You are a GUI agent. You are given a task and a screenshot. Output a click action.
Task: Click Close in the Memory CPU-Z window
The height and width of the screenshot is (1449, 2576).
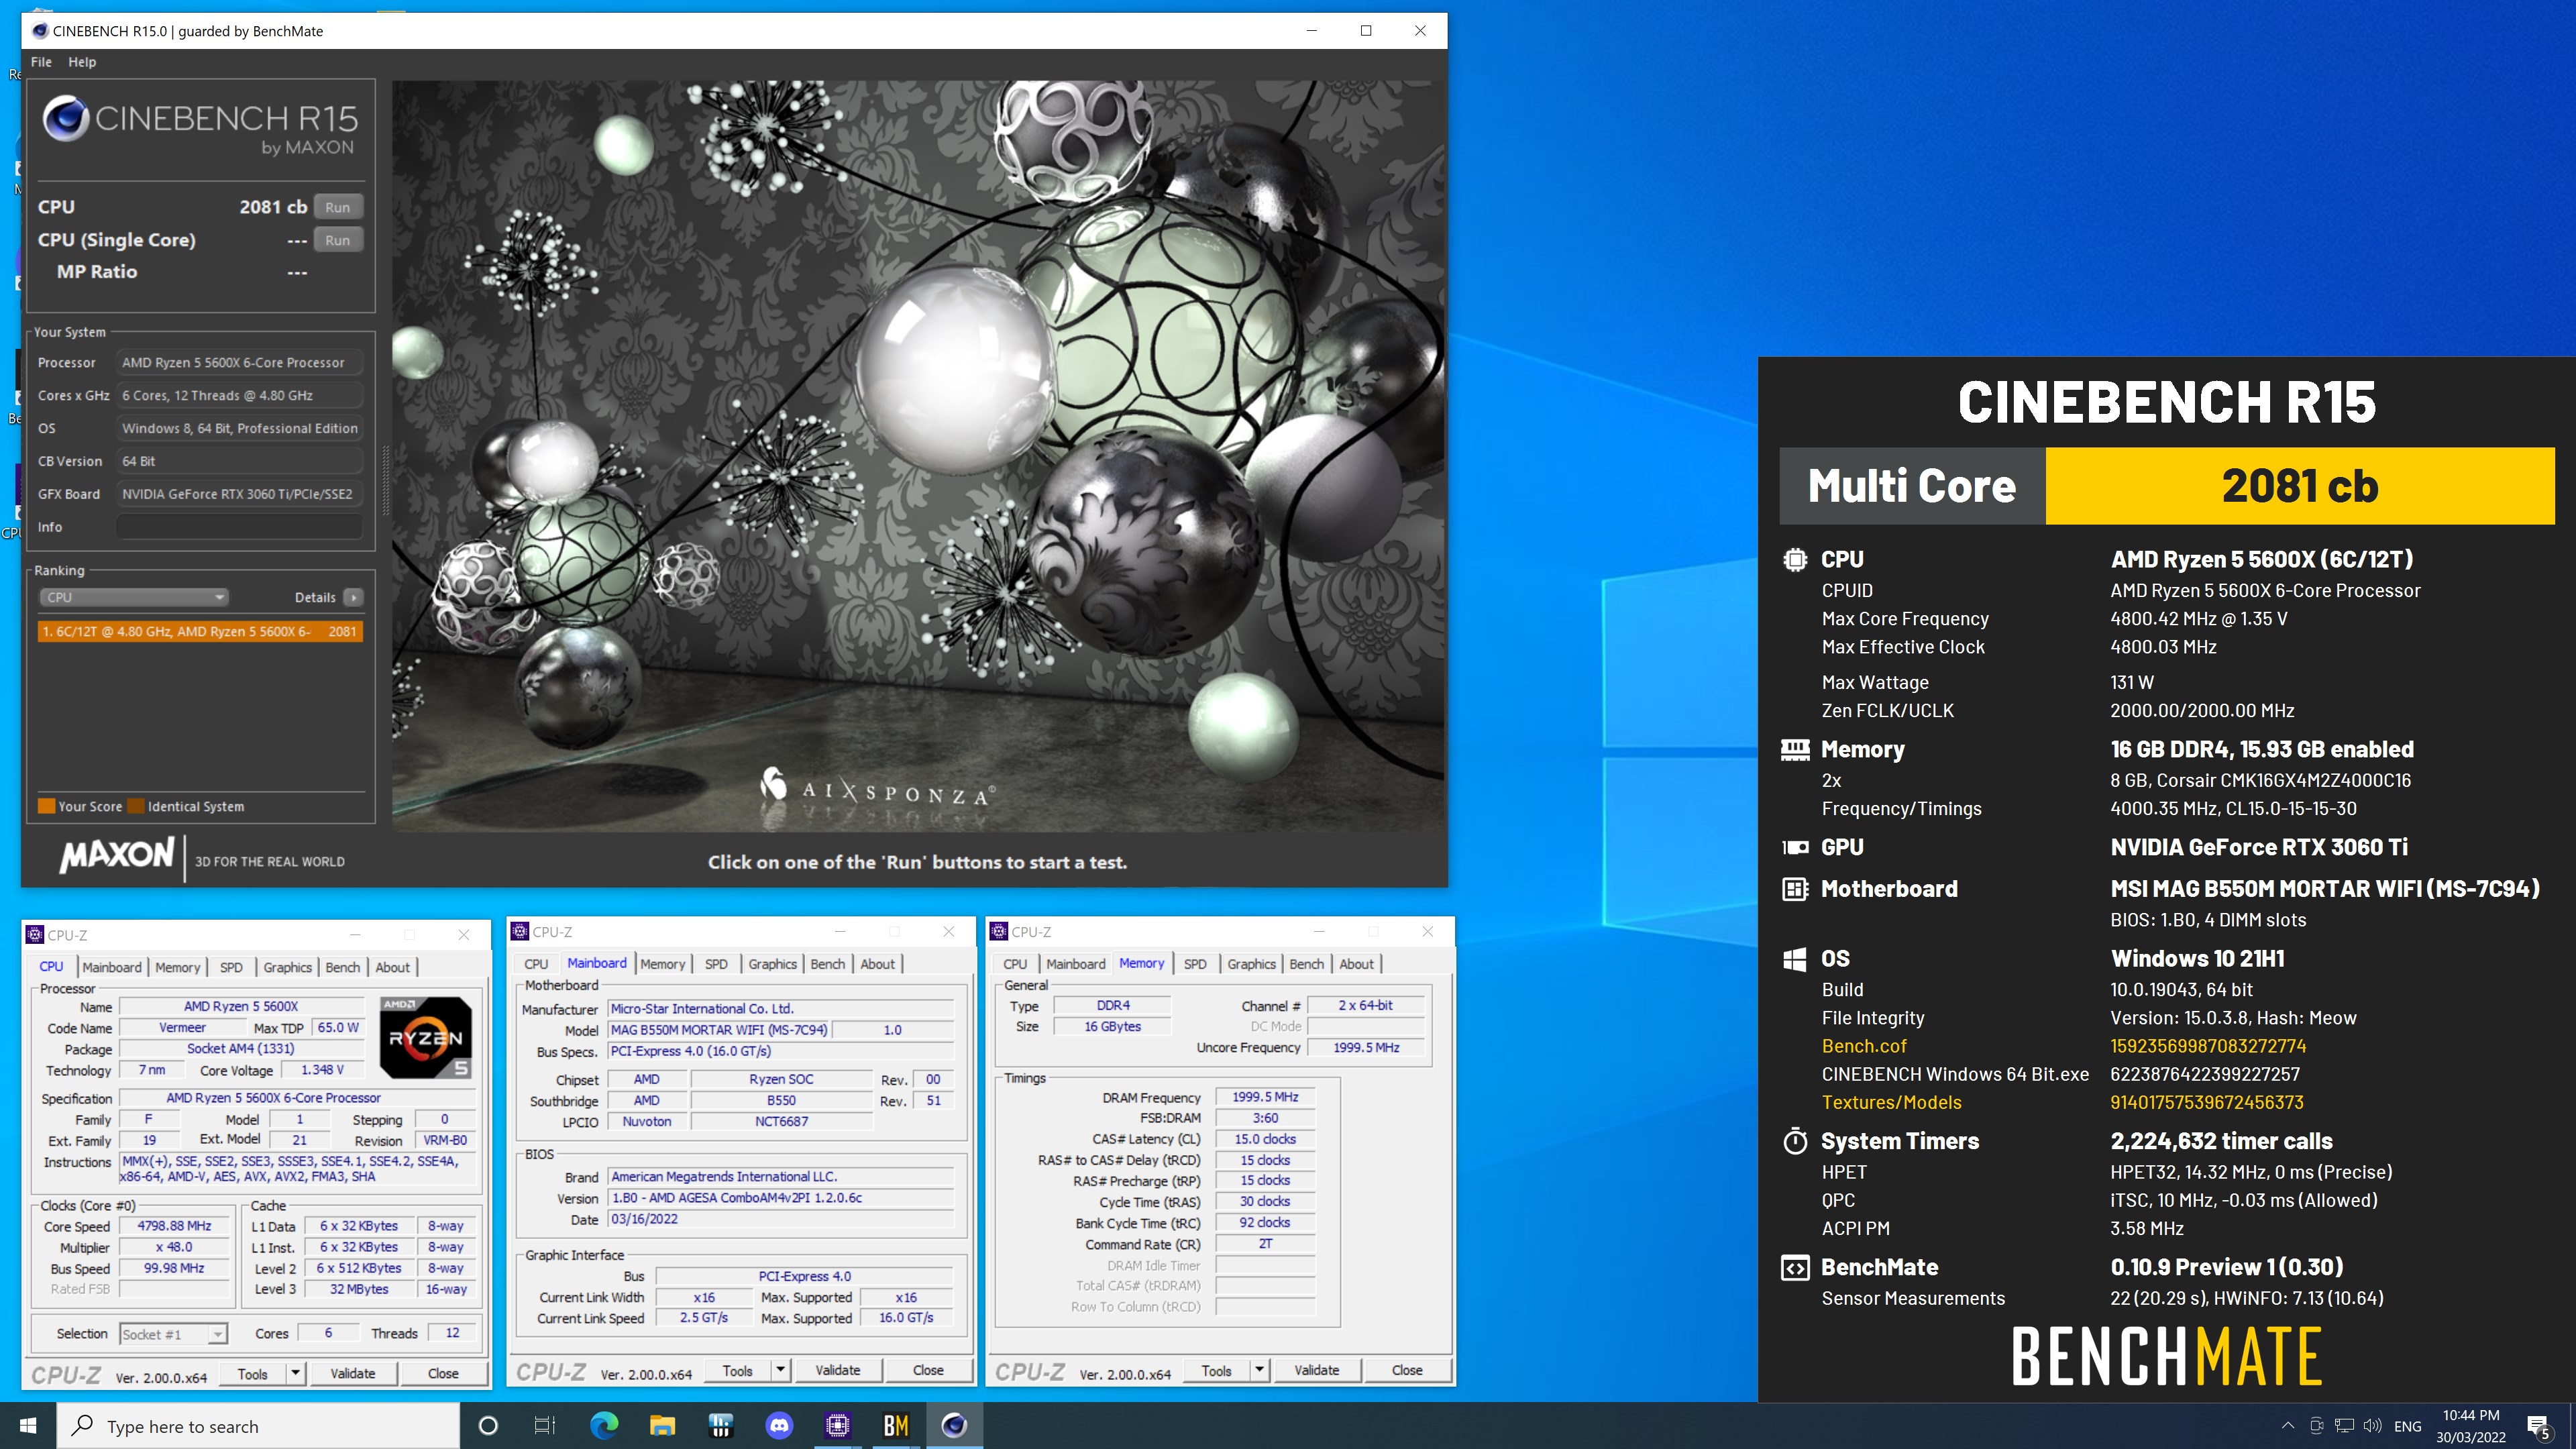[x=1407, y=1370]
